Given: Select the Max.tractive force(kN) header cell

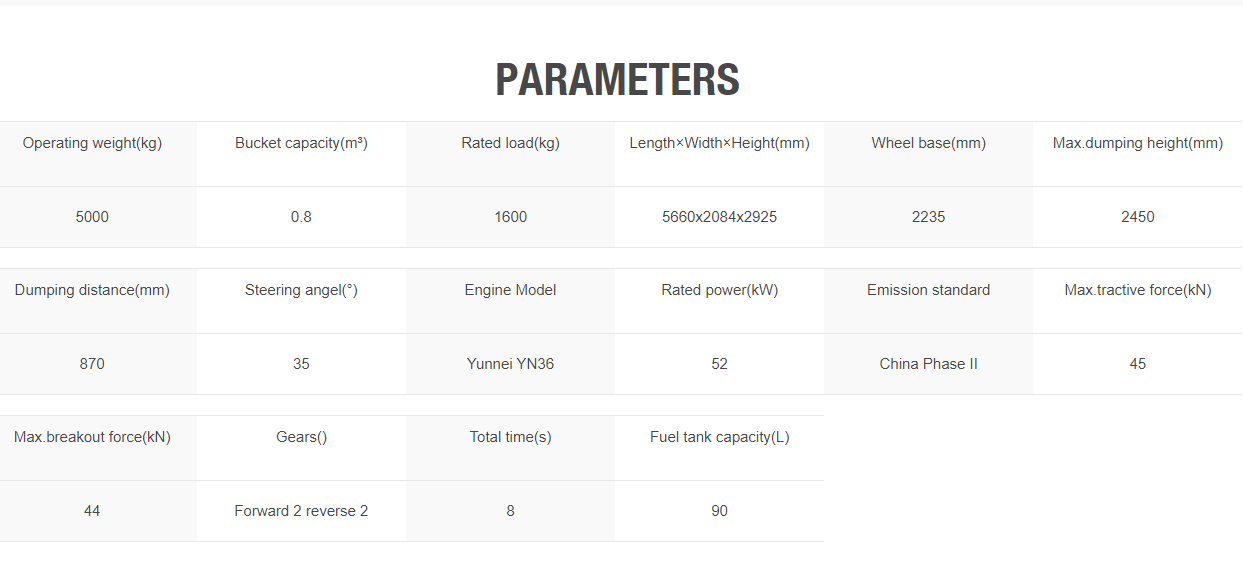Looking at the screenshot, I should 1138,301.
